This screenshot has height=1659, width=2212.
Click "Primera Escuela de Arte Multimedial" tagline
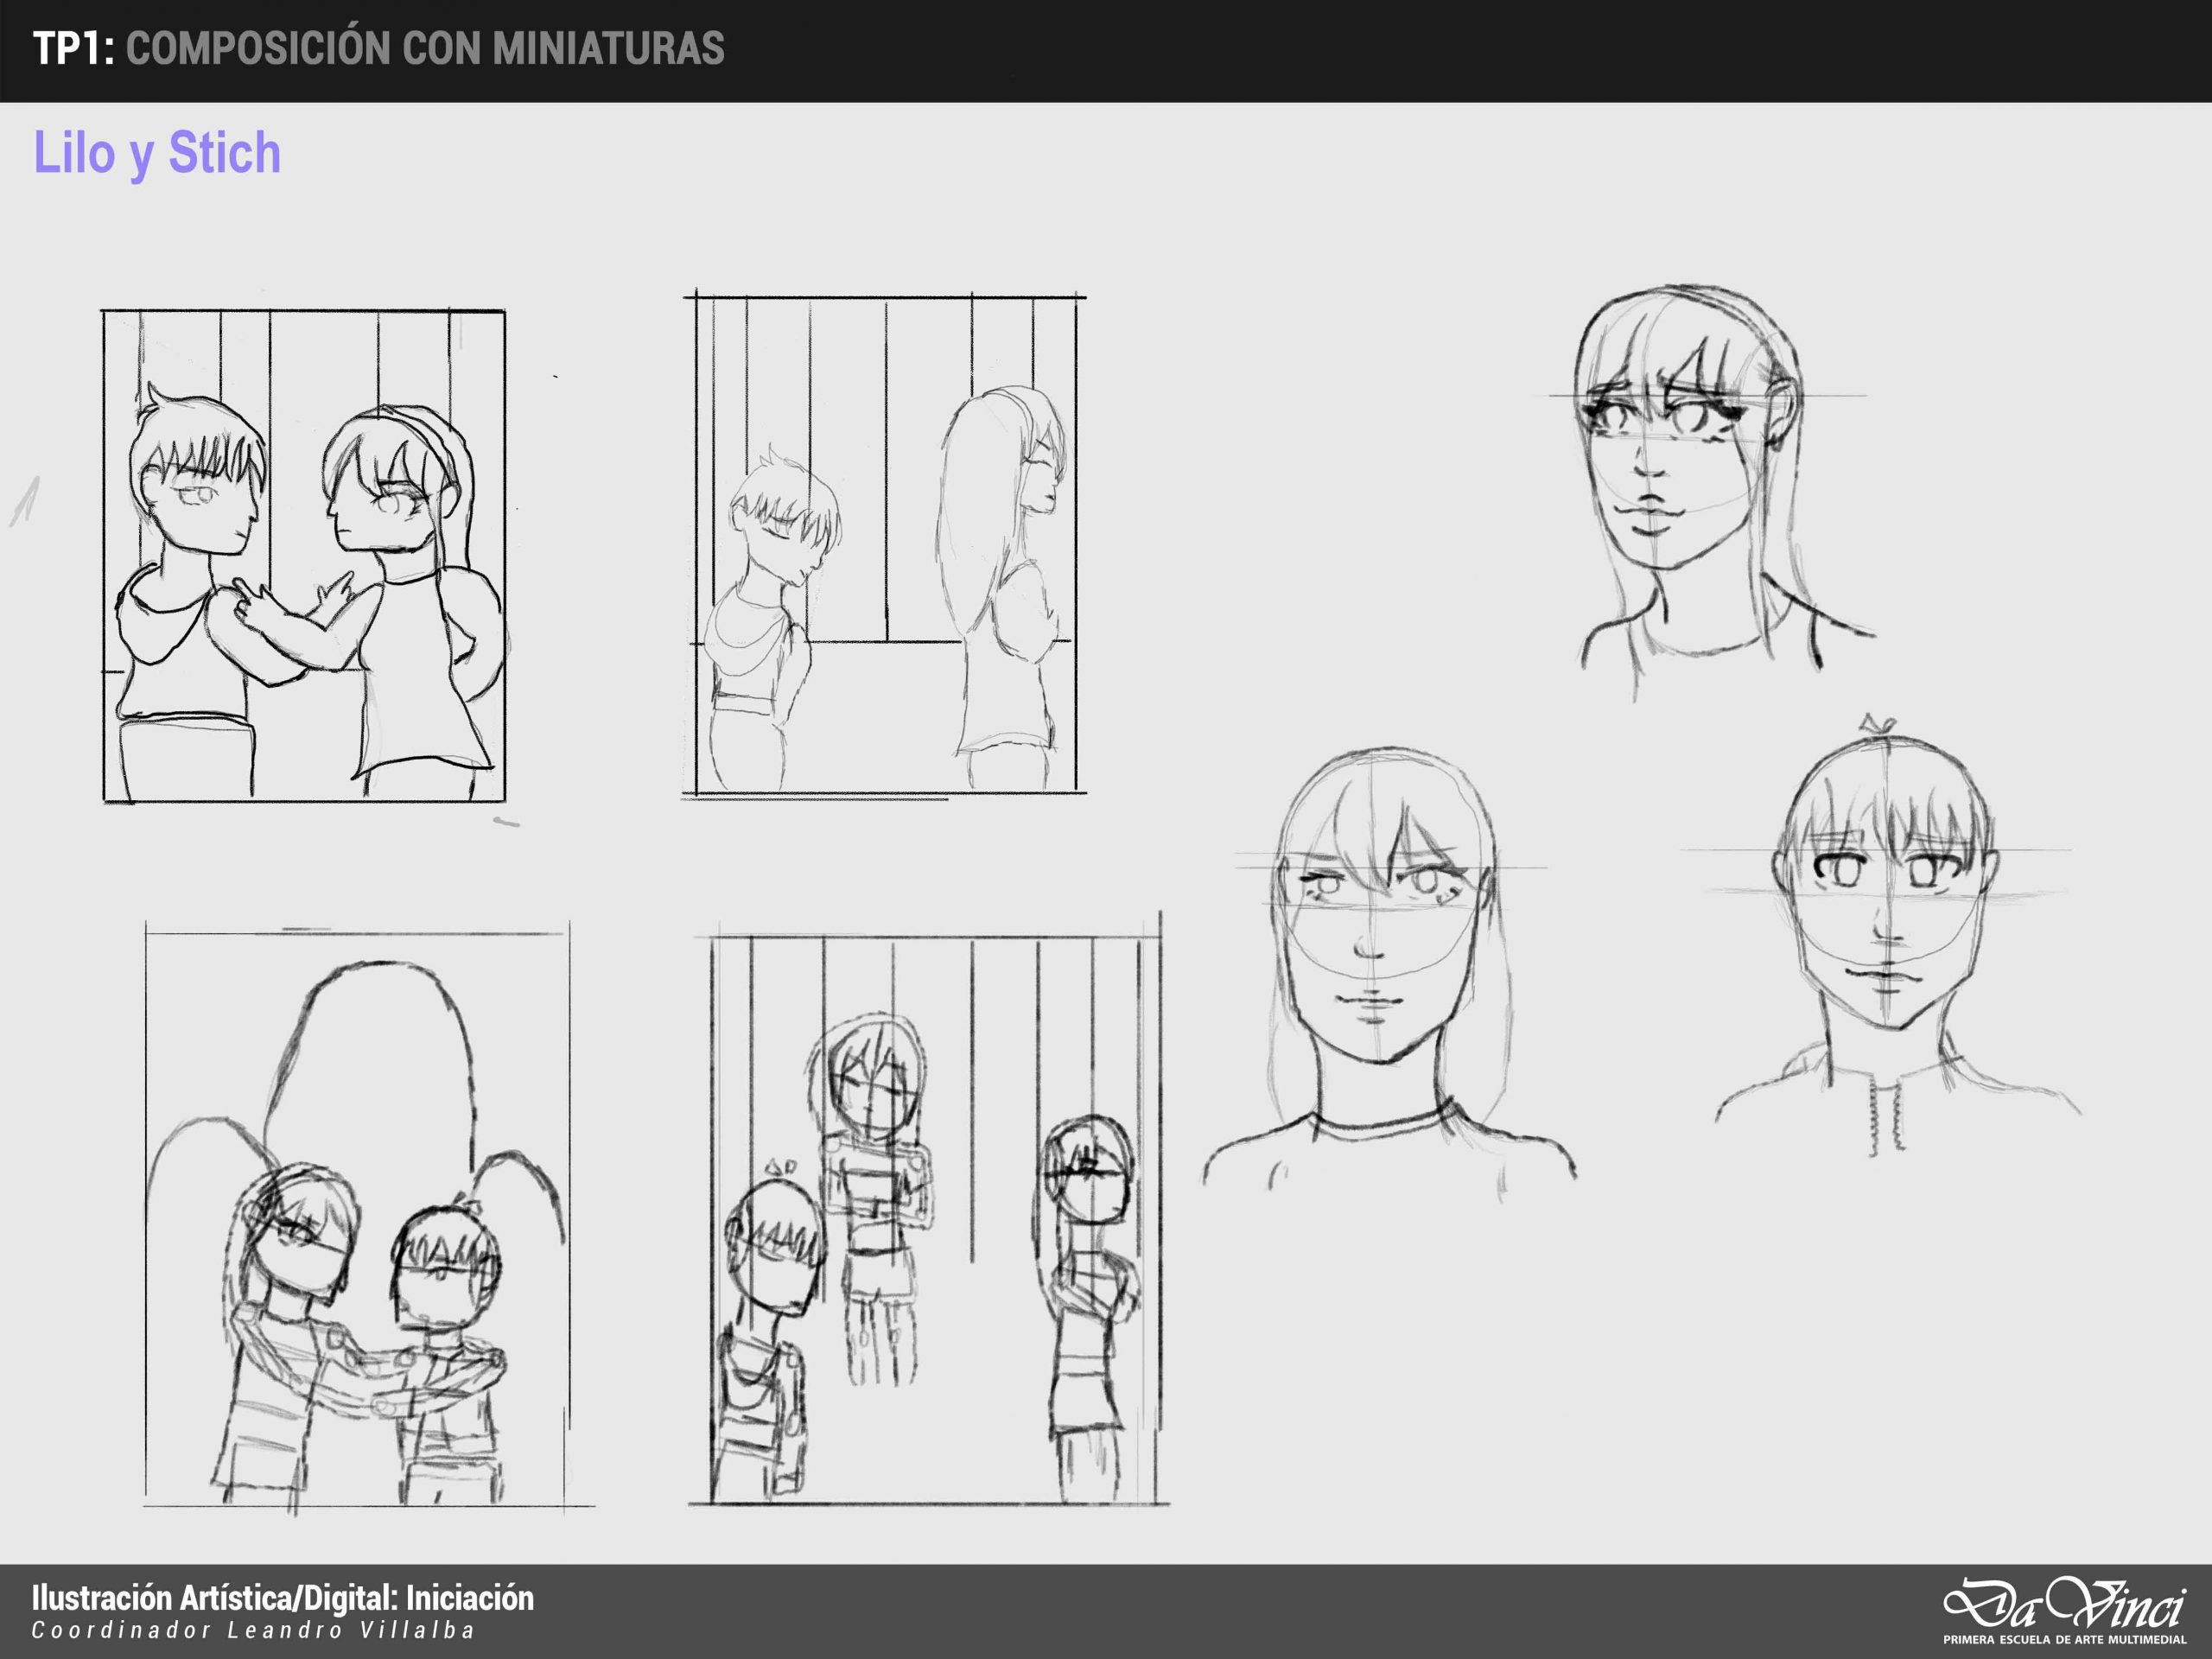(x=2064, y=1640)
